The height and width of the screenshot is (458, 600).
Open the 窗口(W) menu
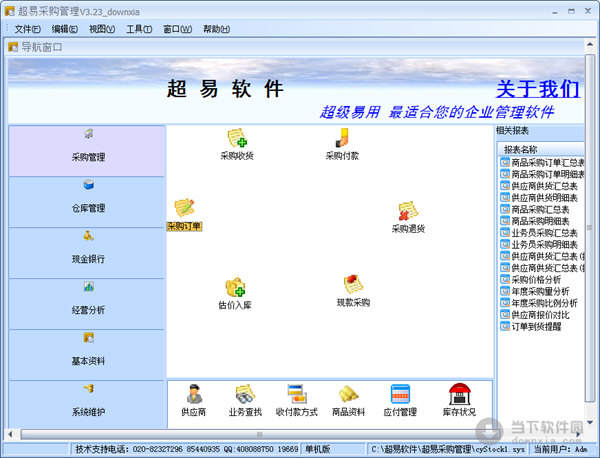pos(178,29)
